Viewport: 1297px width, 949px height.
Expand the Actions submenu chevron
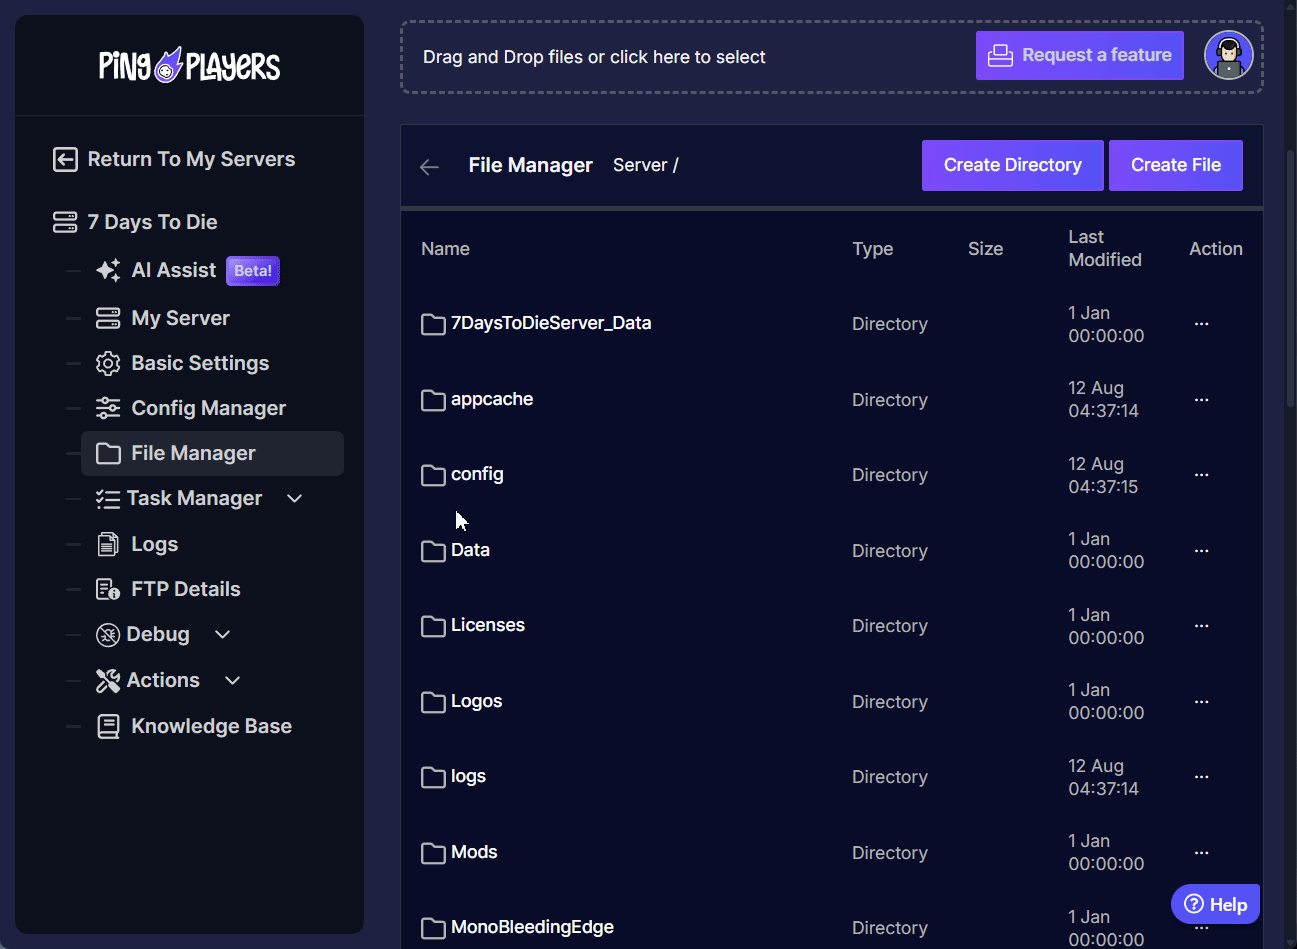click(x=233, y=680)
